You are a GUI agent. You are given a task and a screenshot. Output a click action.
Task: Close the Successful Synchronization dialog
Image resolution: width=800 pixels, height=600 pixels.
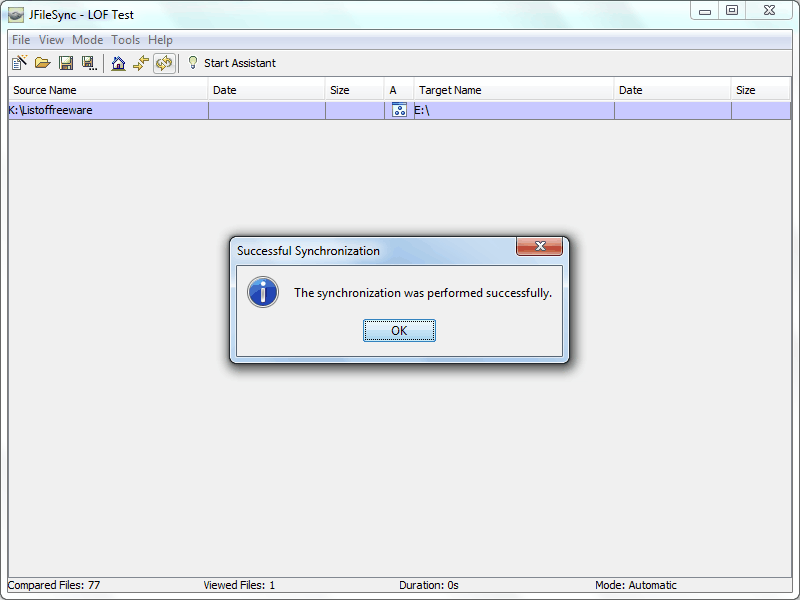click(x=539, y=246)
